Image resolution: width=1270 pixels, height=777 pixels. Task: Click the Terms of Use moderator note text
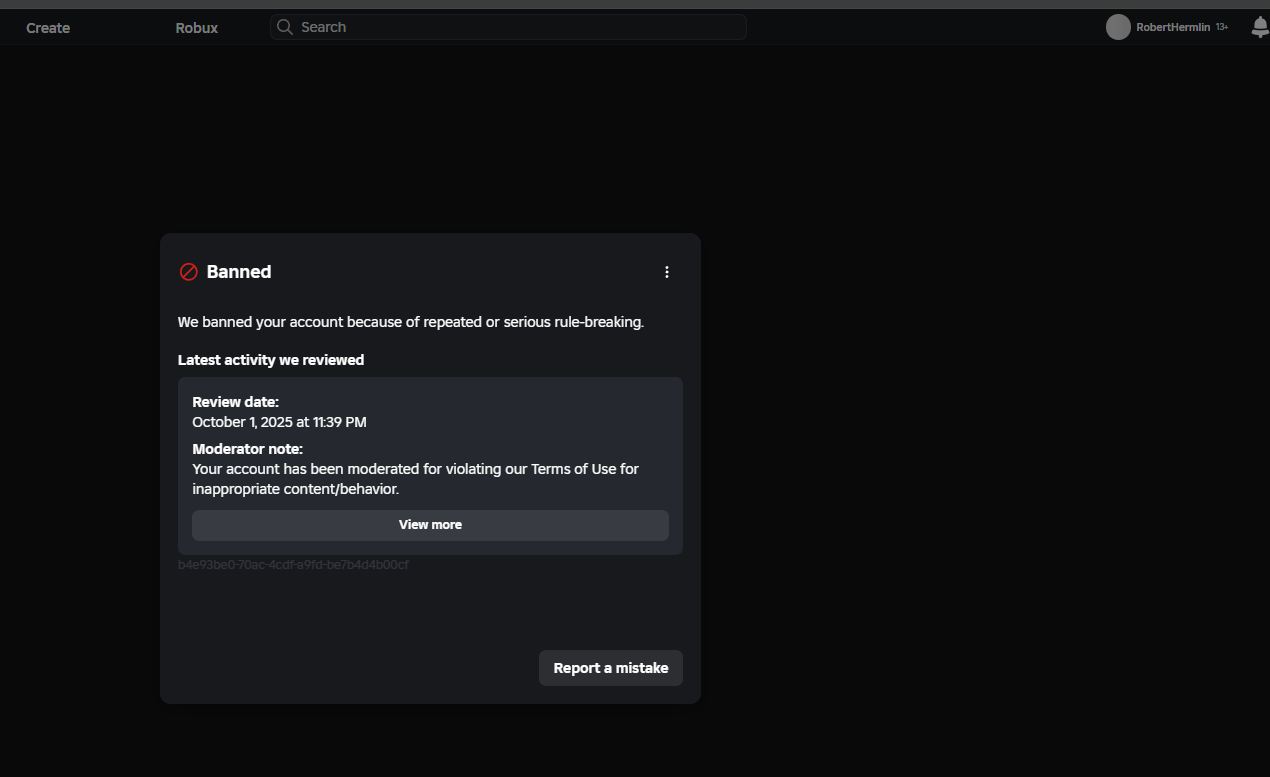(415, 479)
